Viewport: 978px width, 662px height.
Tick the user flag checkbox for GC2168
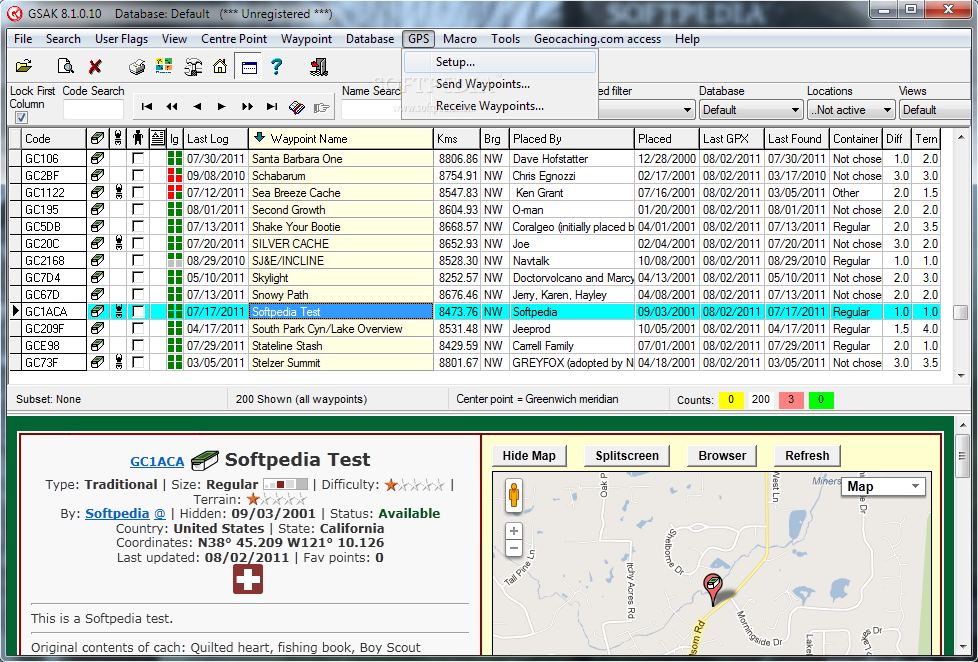138,260
